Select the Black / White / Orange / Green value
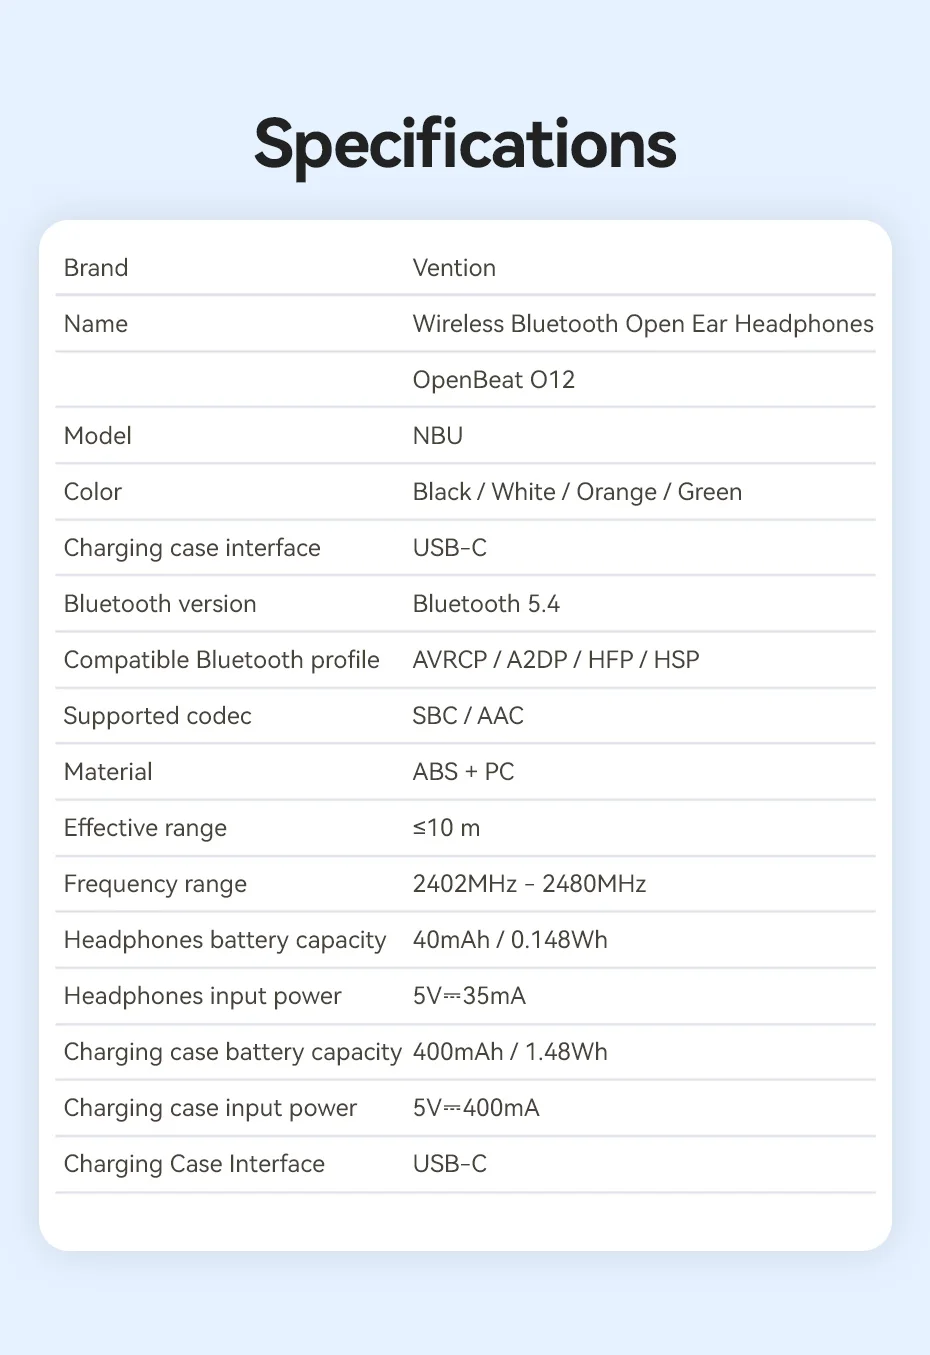930x1355 pixels. 577,492
